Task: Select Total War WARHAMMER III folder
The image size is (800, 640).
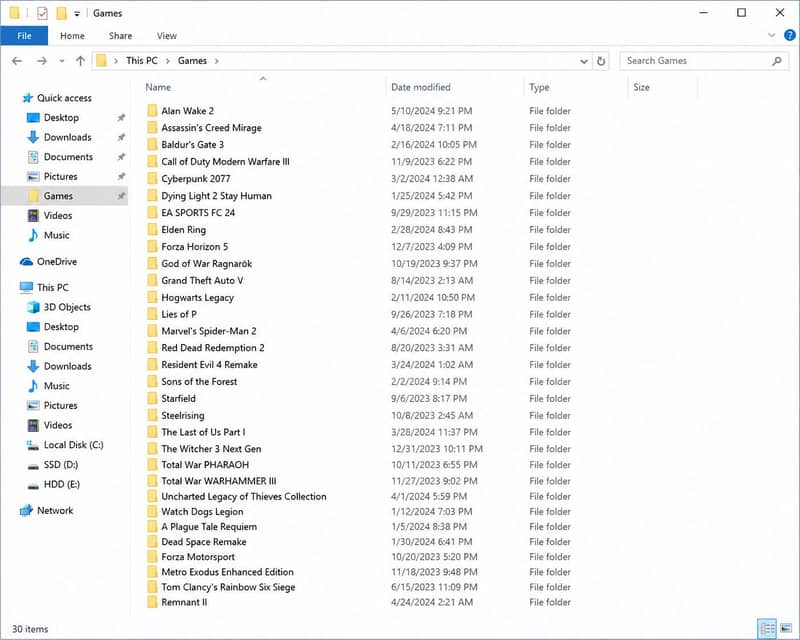Action: pyautogui.click(x=219, y=481)
